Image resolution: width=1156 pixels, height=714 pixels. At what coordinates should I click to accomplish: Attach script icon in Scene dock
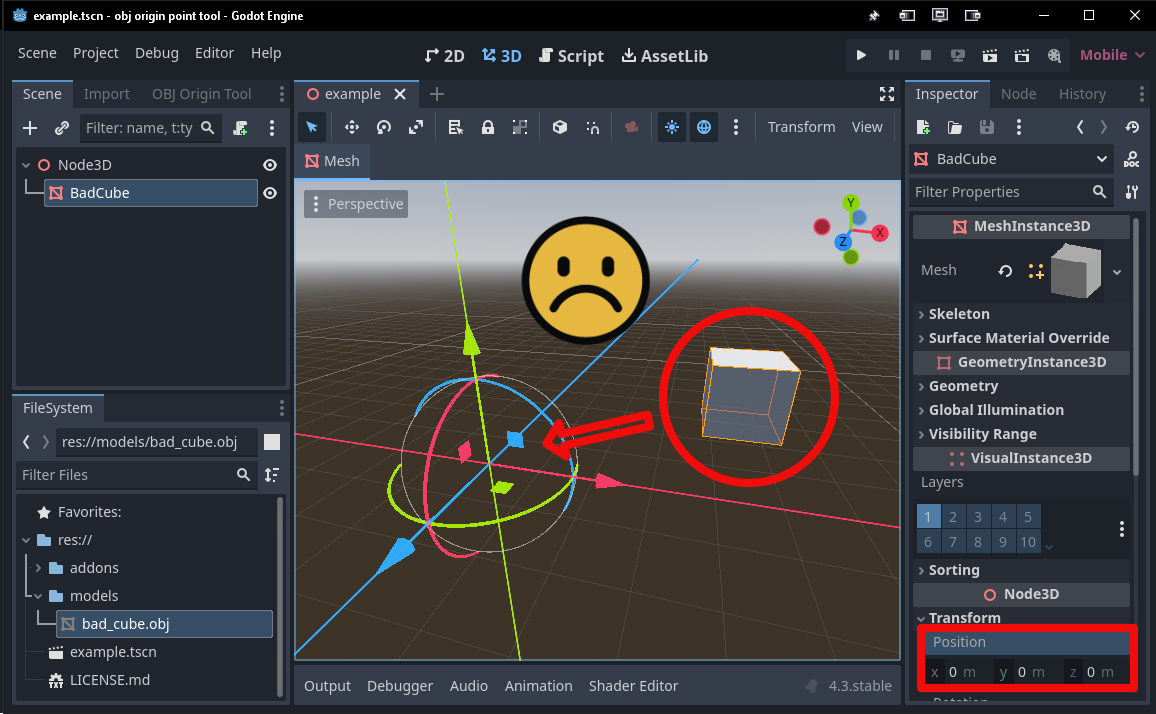pos(240,128)
